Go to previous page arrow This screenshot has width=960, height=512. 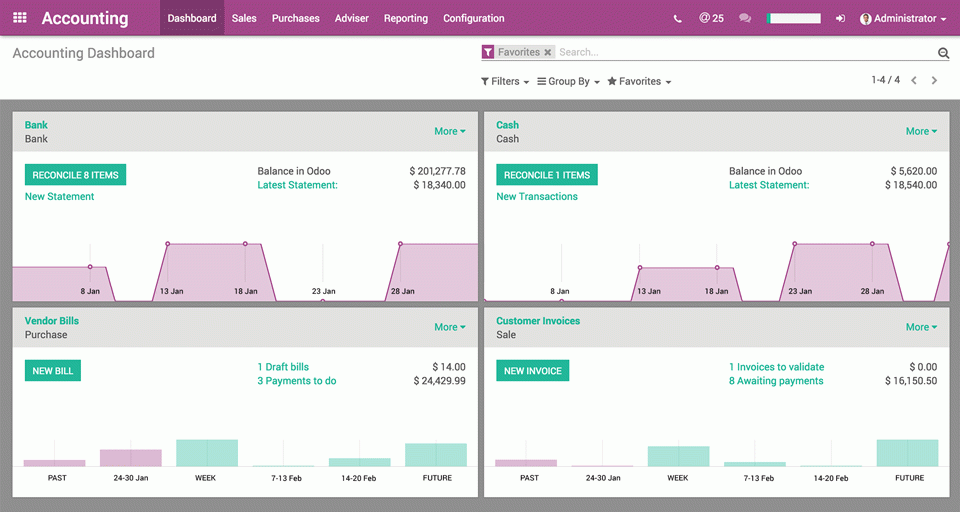(x=914, y=80)
